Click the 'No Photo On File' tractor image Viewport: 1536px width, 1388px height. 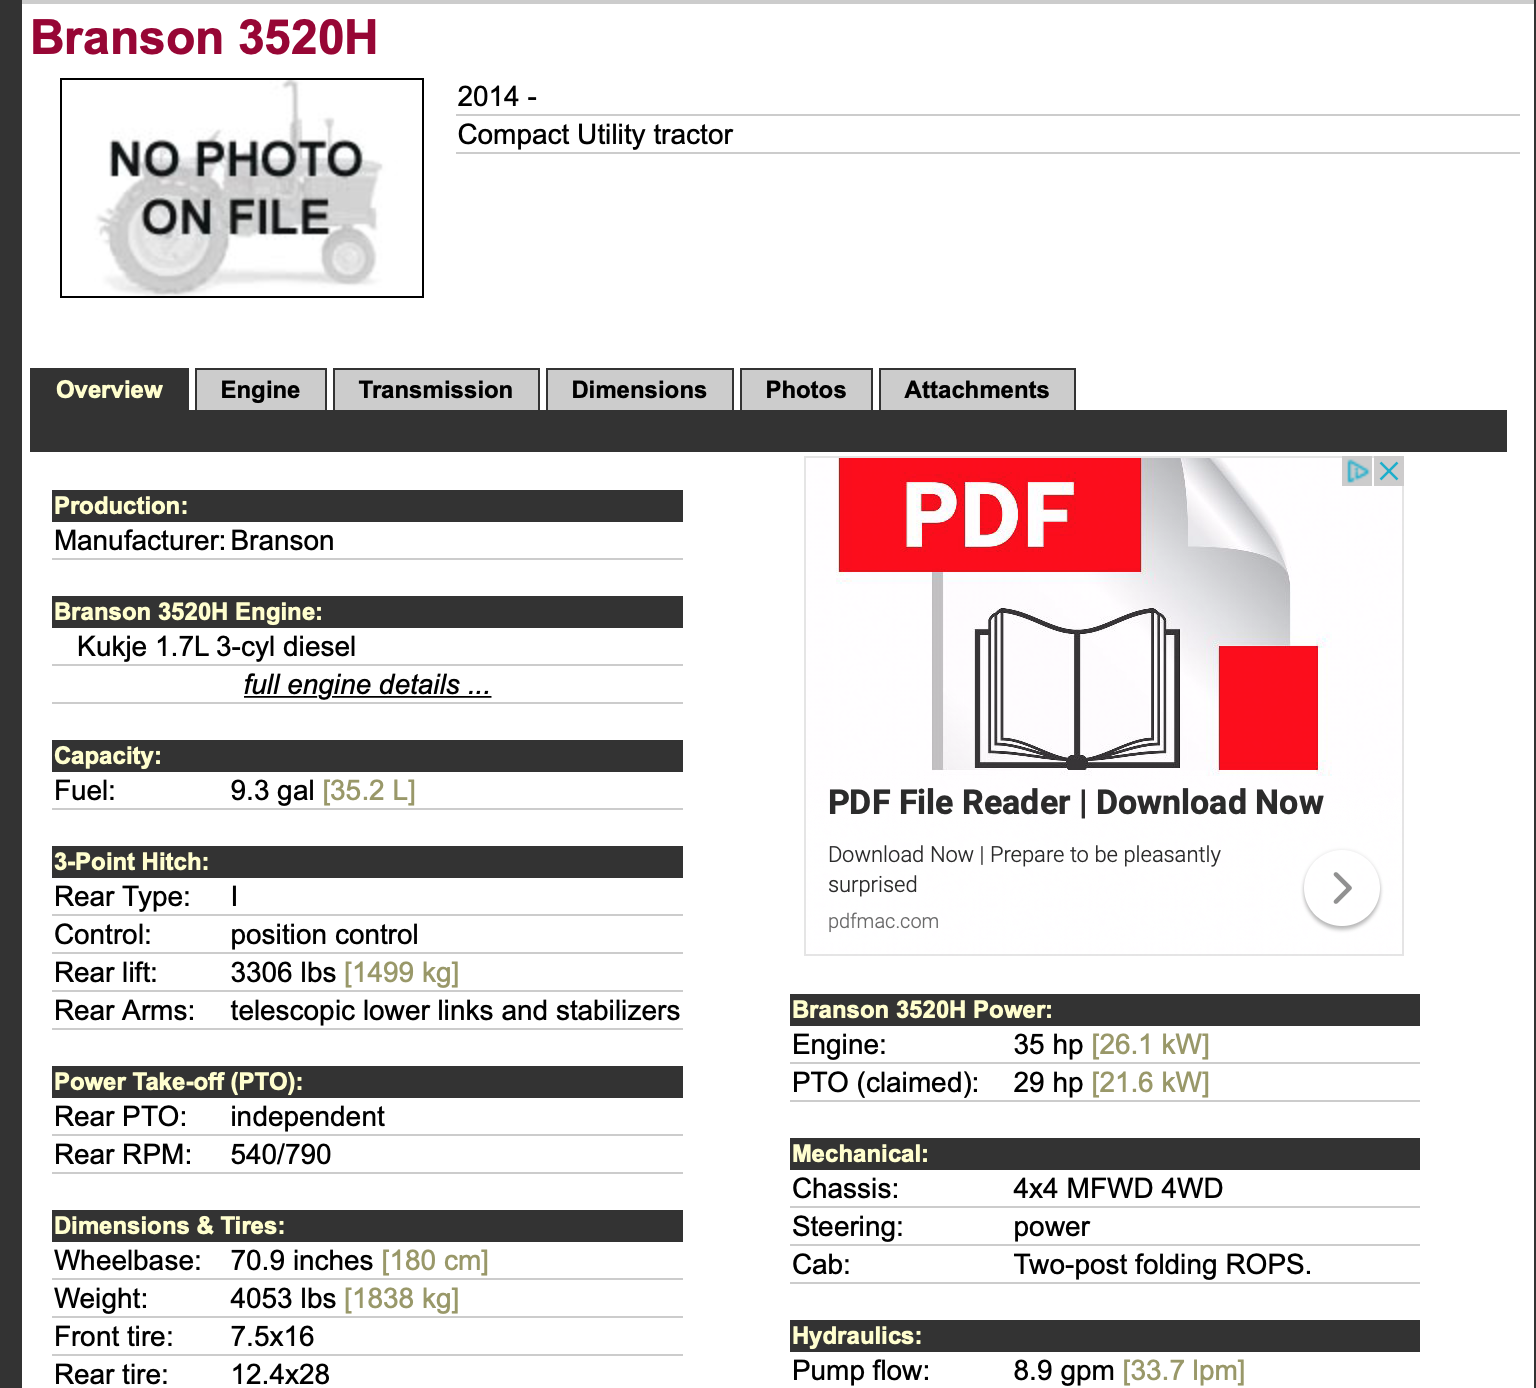click(242, 188)
